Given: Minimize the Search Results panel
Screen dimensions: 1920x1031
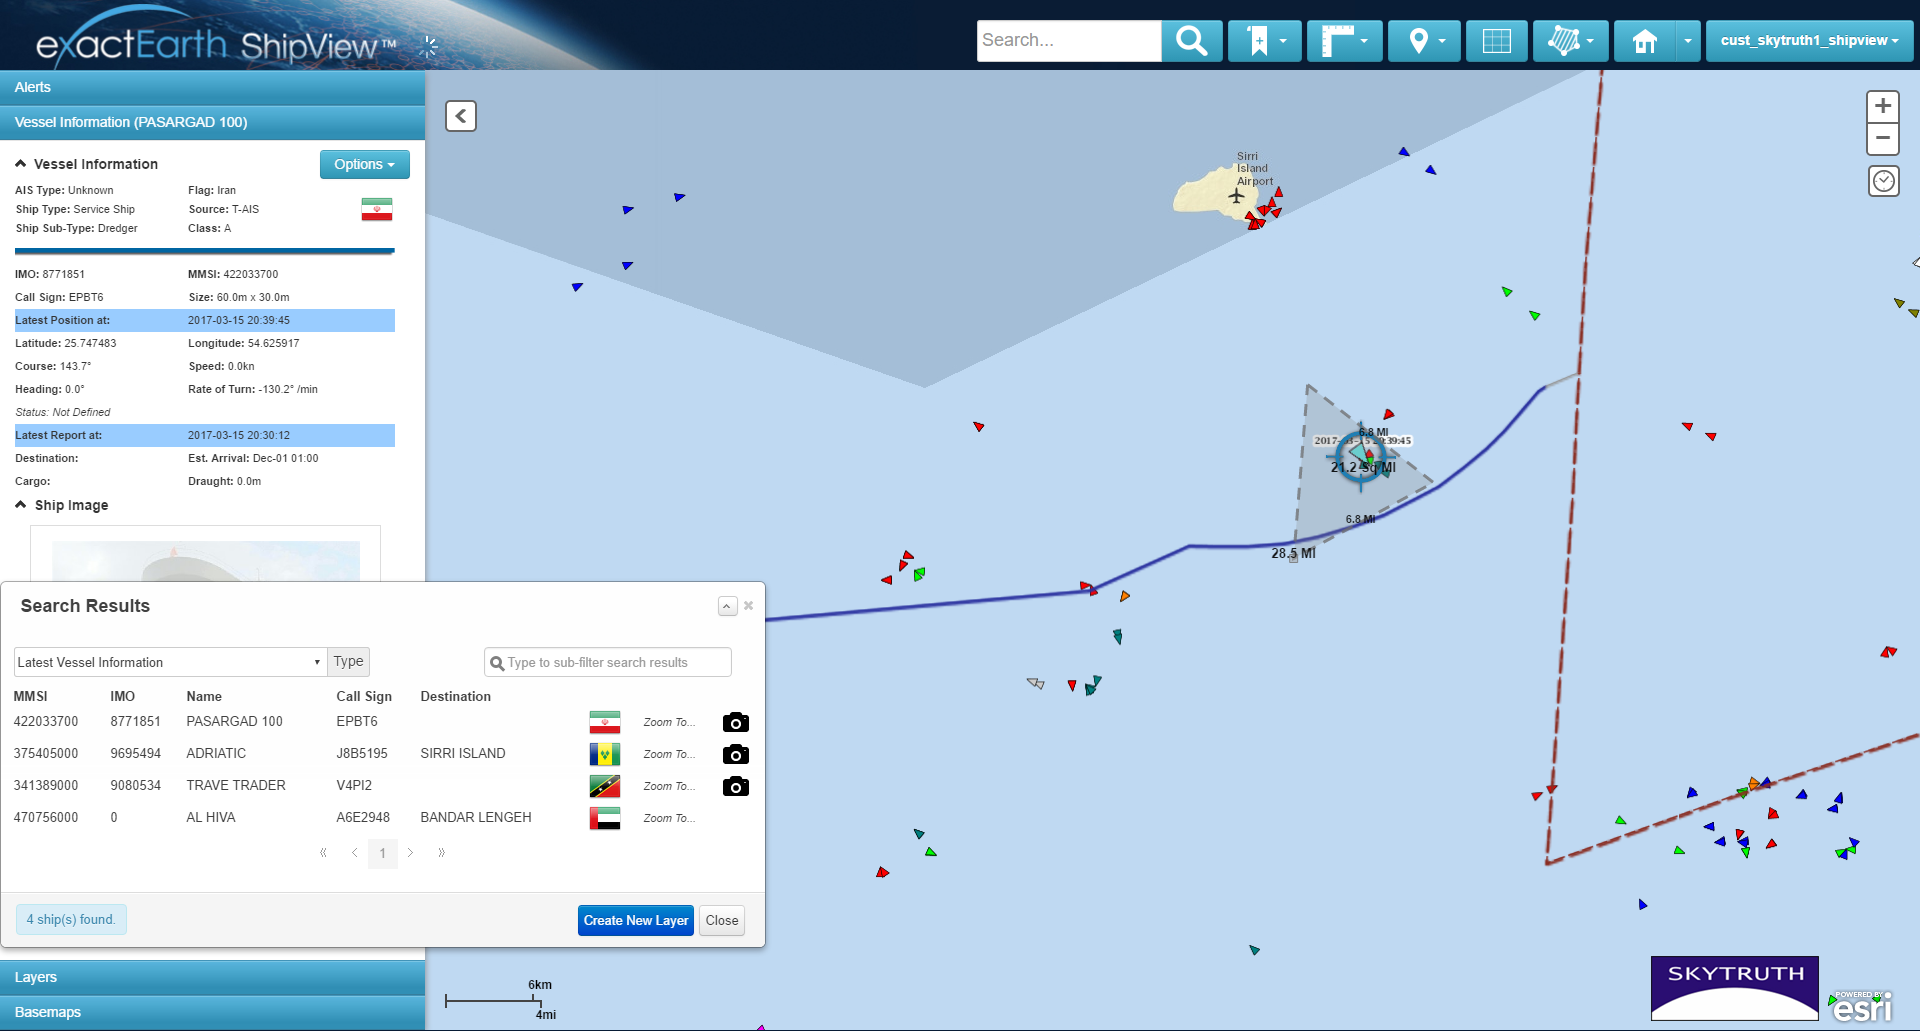Looking at the screenshot, I should [x=727, y=606].
